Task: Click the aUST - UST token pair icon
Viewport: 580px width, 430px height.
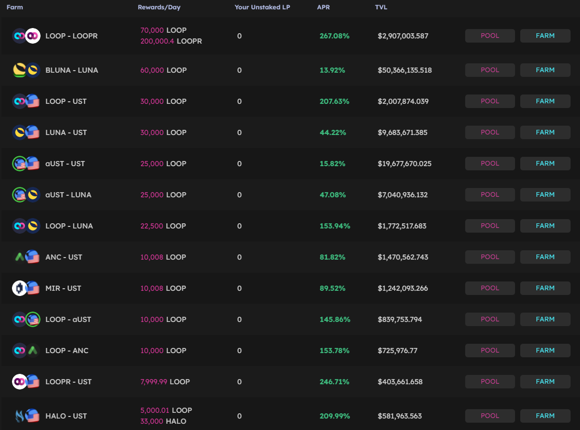Action: (26, 164)
